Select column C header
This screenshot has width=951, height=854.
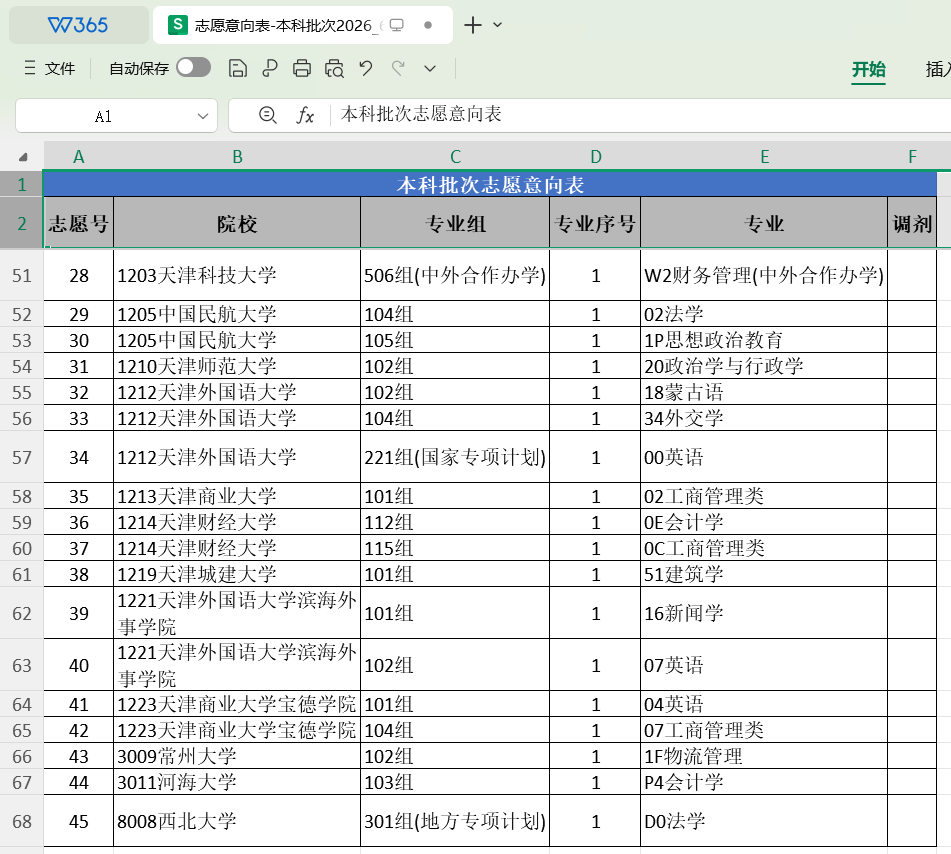(455, 156)
